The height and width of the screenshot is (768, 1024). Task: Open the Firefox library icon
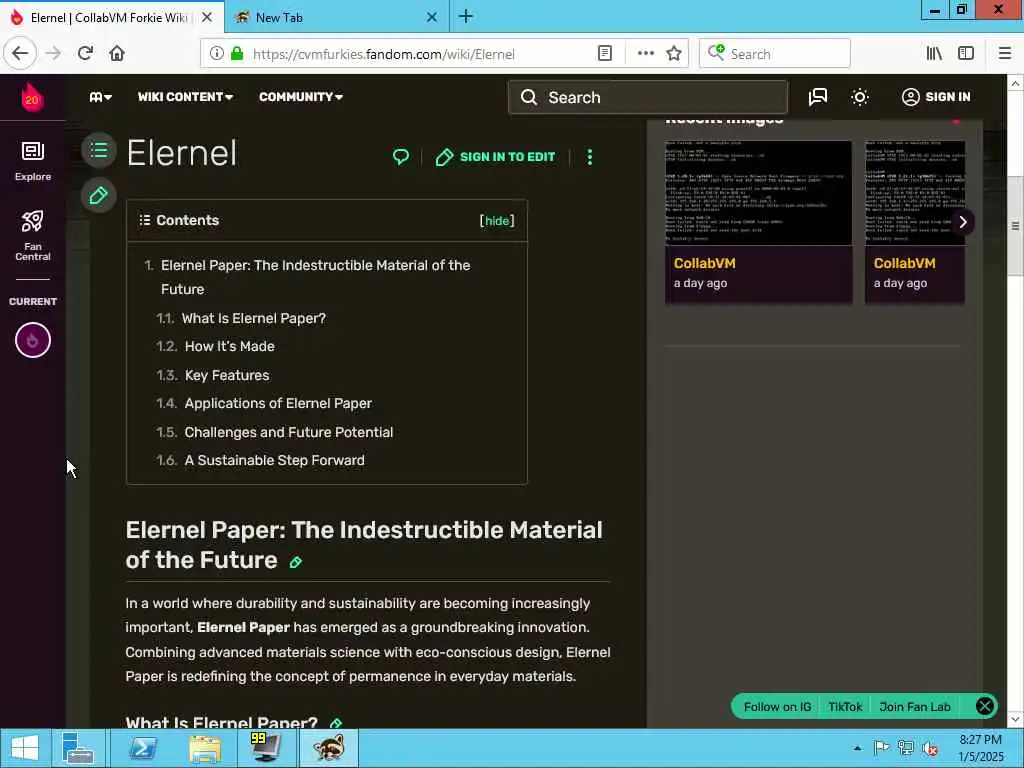(934, 54)
